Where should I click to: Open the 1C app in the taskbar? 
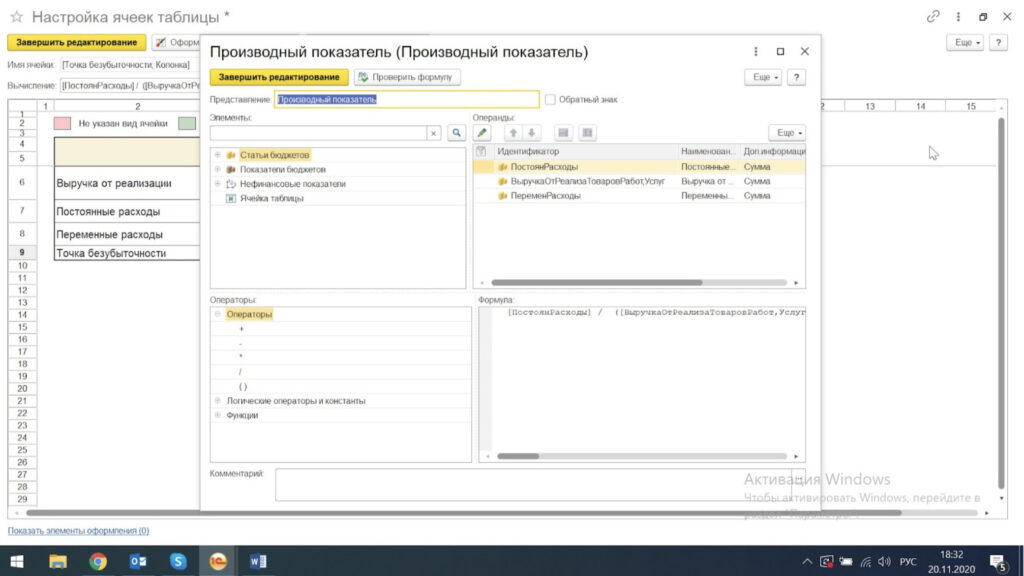click(x=217, y=561)
